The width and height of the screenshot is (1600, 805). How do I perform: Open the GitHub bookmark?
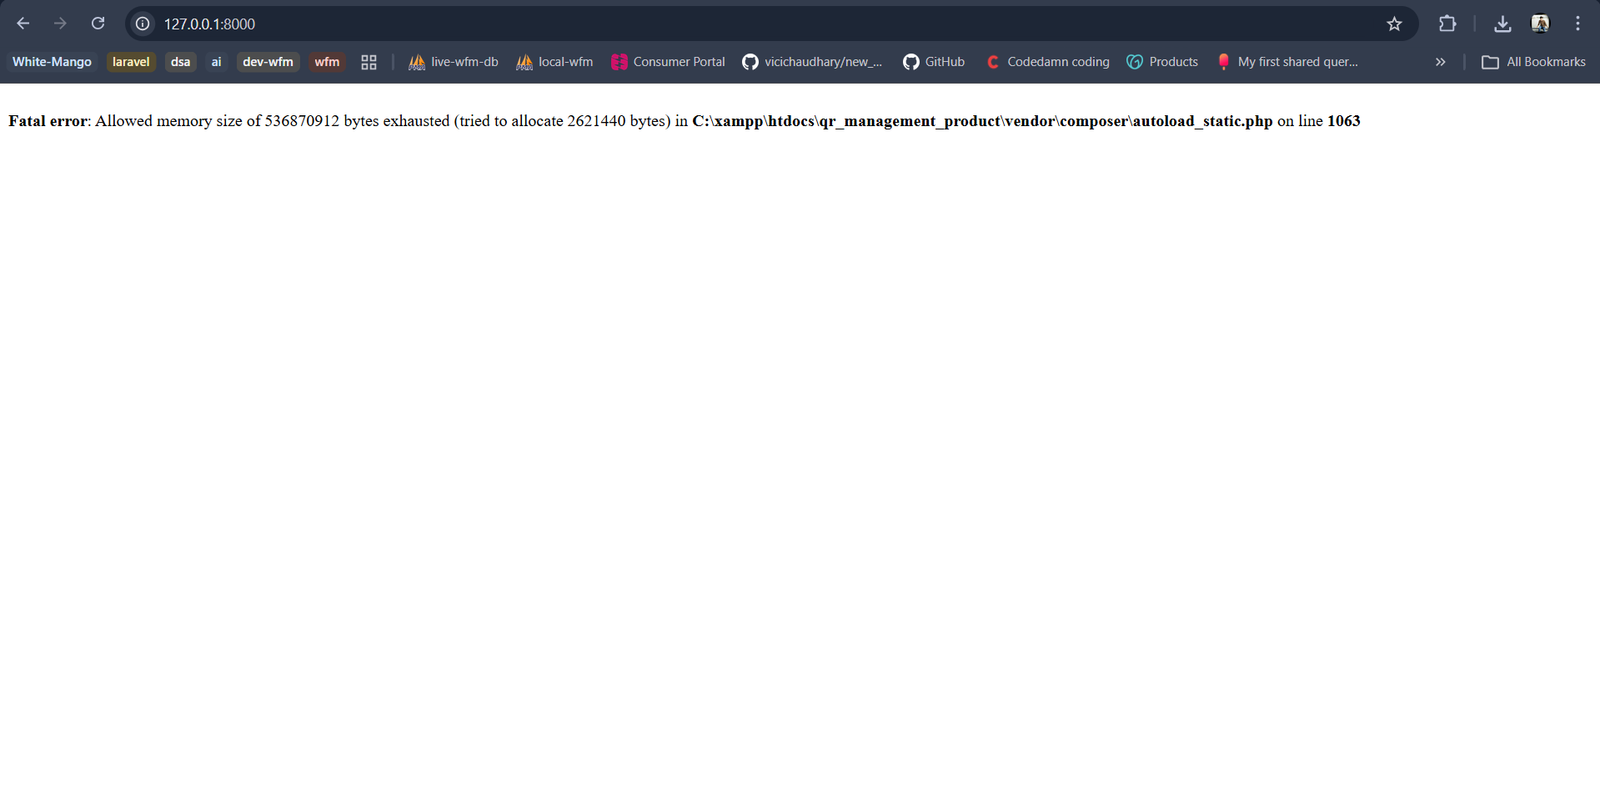coord(934,62)
